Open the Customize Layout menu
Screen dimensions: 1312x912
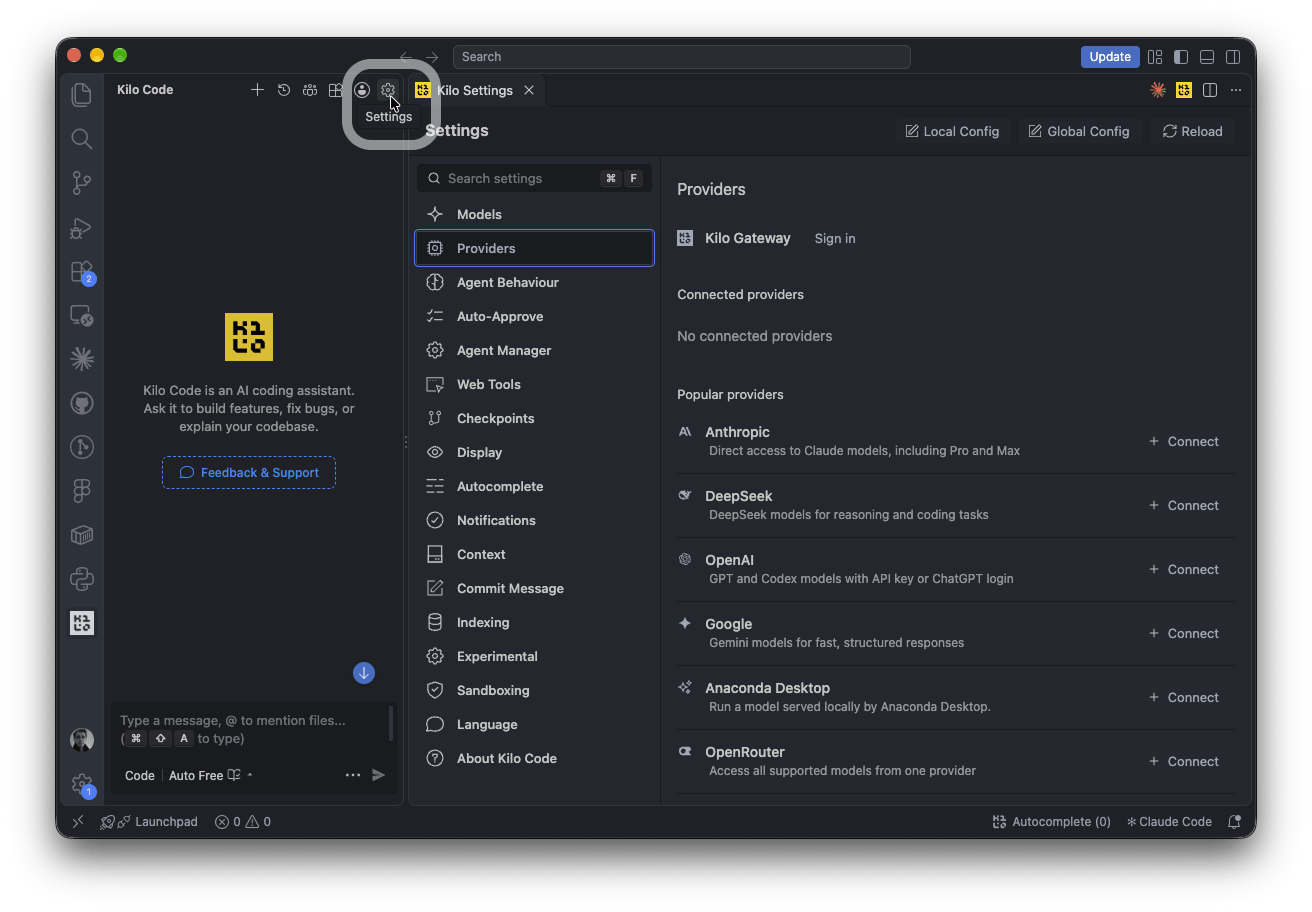click(x=1155, y=57)
